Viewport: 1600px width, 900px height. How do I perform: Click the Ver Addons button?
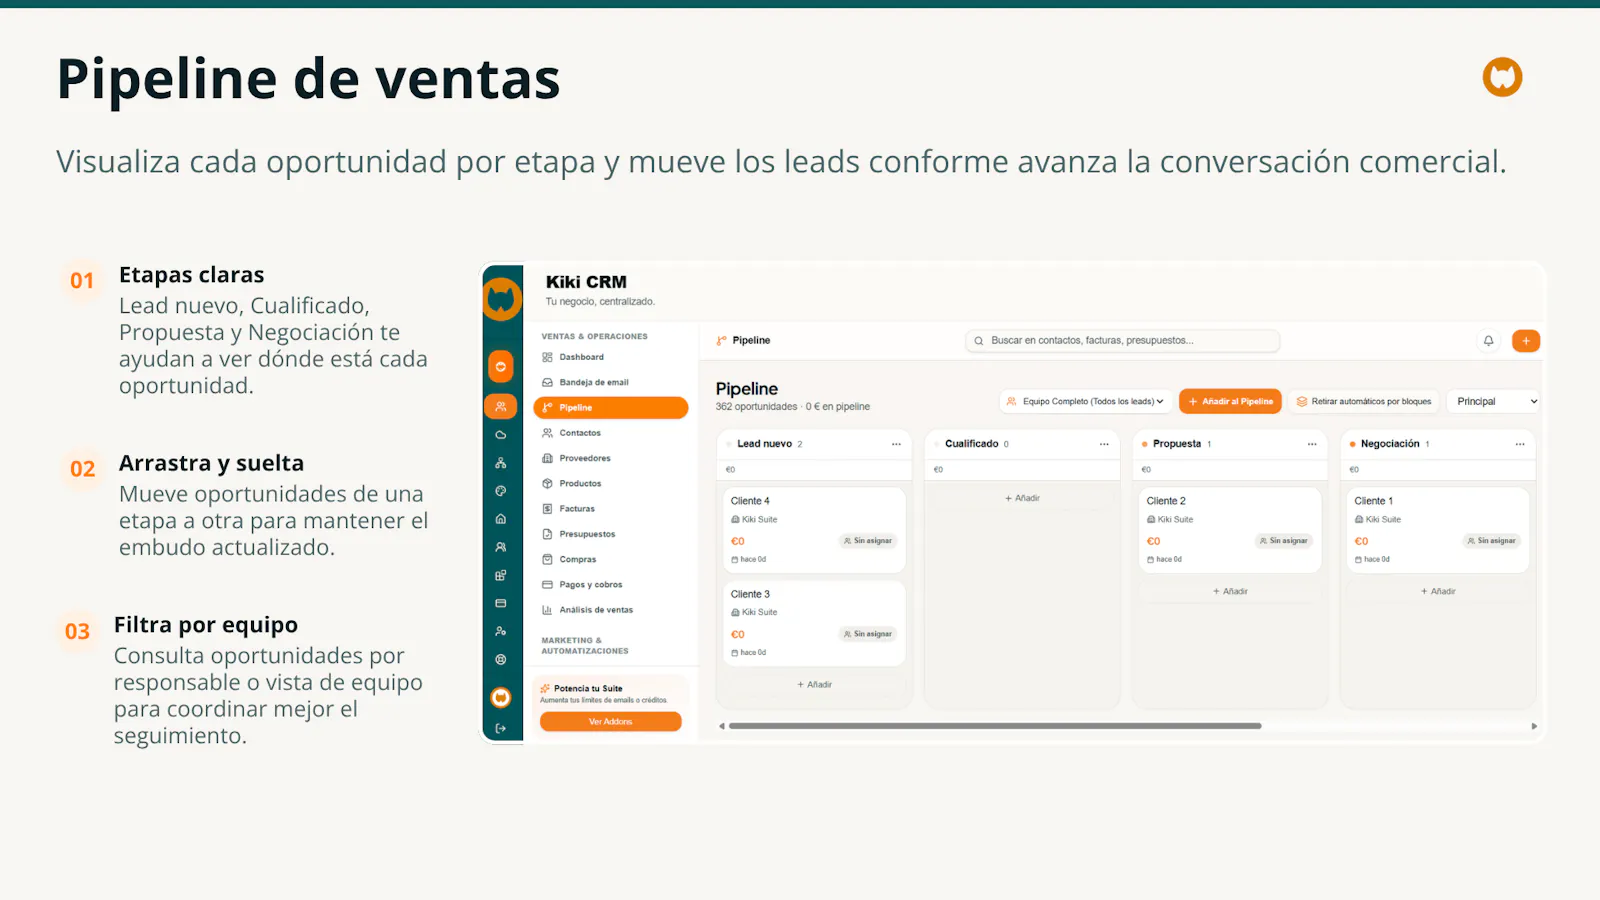[x=610, y=721]
